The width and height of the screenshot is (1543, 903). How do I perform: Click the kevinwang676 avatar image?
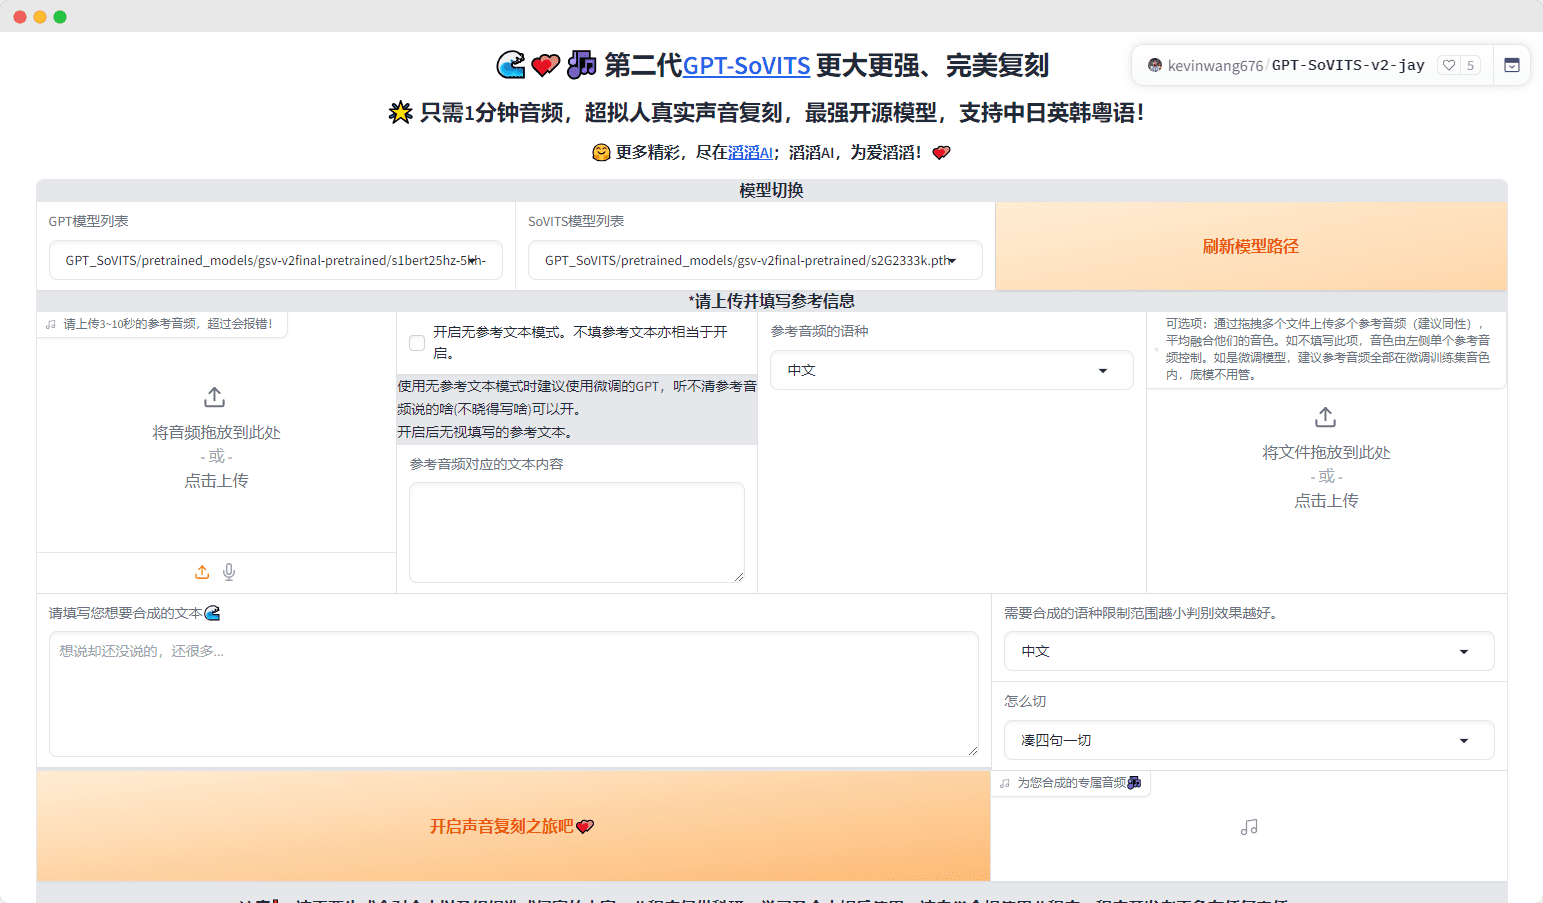[1155, 65]
